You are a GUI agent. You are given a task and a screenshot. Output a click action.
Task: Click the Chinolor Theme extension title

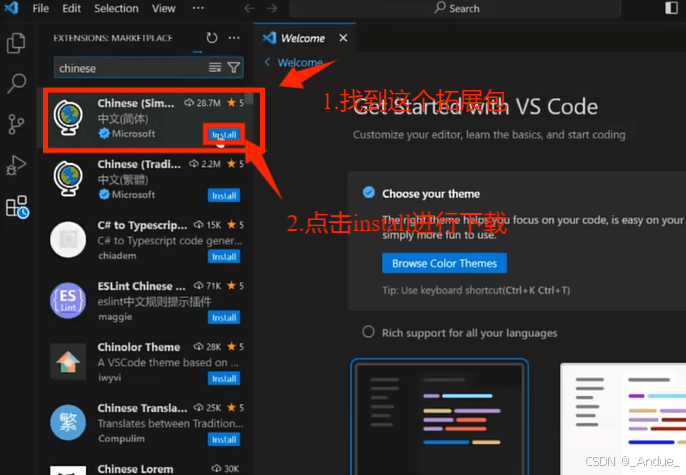point(139,347)
